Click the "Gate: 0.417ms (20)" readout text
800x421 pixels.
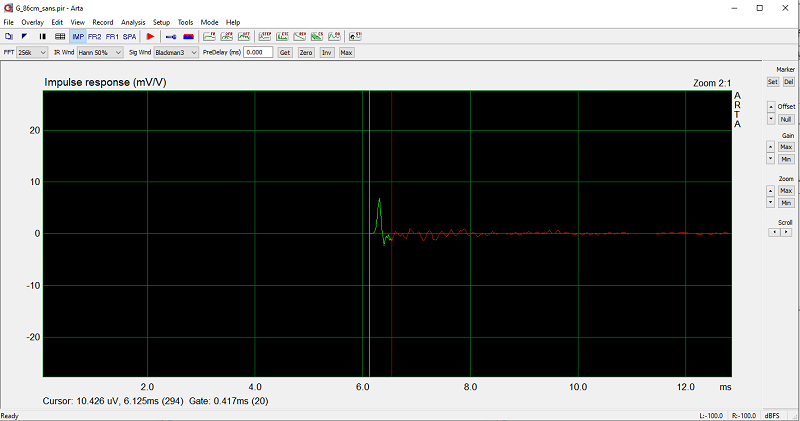pos(229,401)
